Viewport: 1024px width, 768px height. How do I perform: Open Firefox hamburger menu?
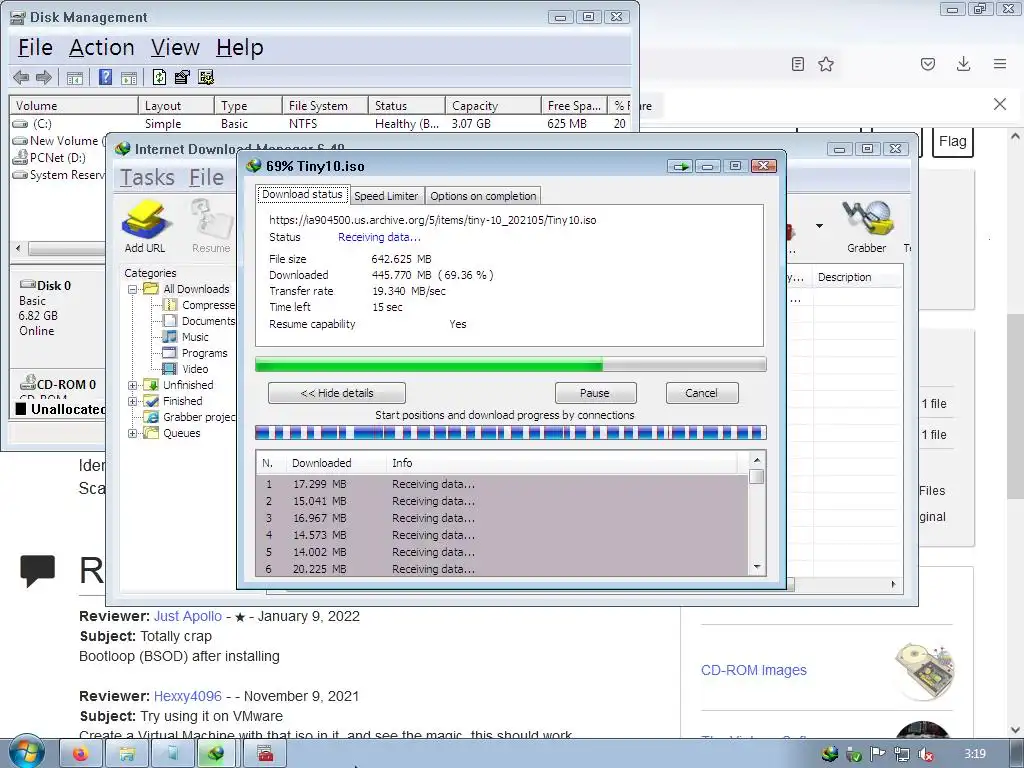click(1000, 63)
